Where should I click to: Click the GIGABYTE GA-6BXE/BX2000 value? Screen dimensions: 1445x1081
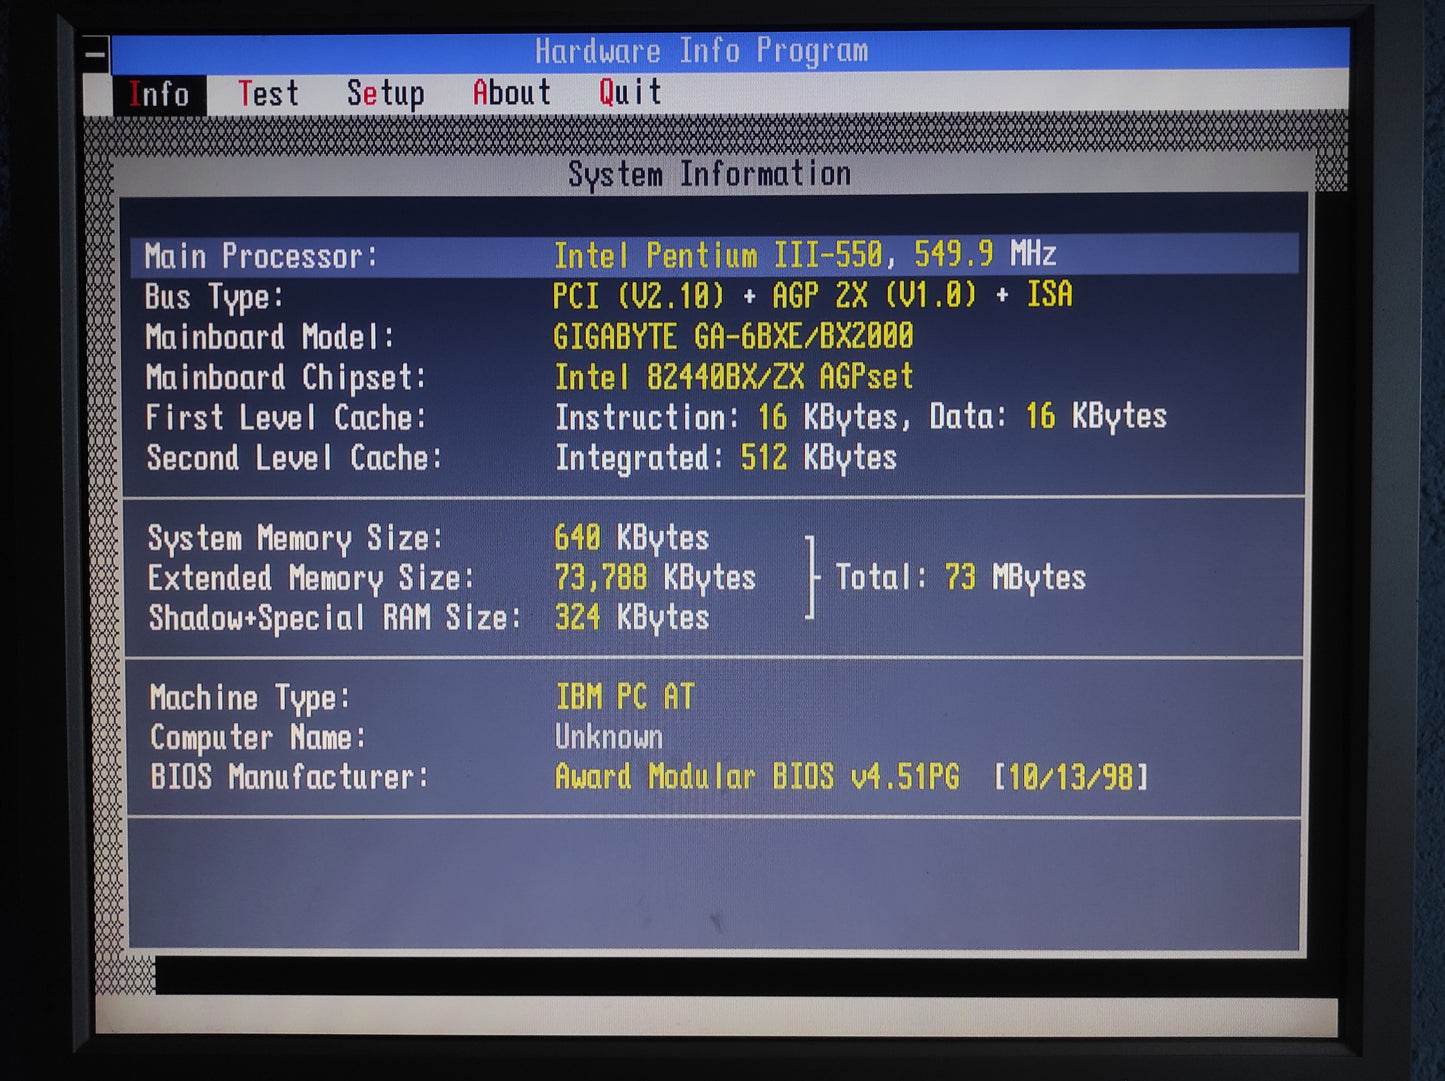coord(733,336)
